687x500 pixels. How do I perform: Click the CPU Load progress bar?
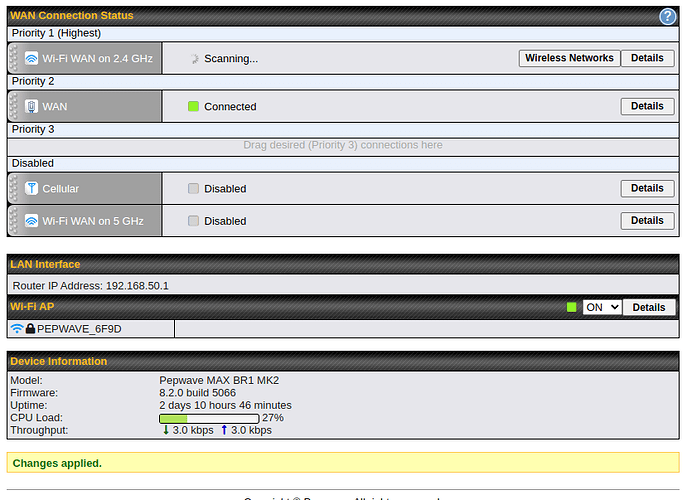[x=209, y=418]
